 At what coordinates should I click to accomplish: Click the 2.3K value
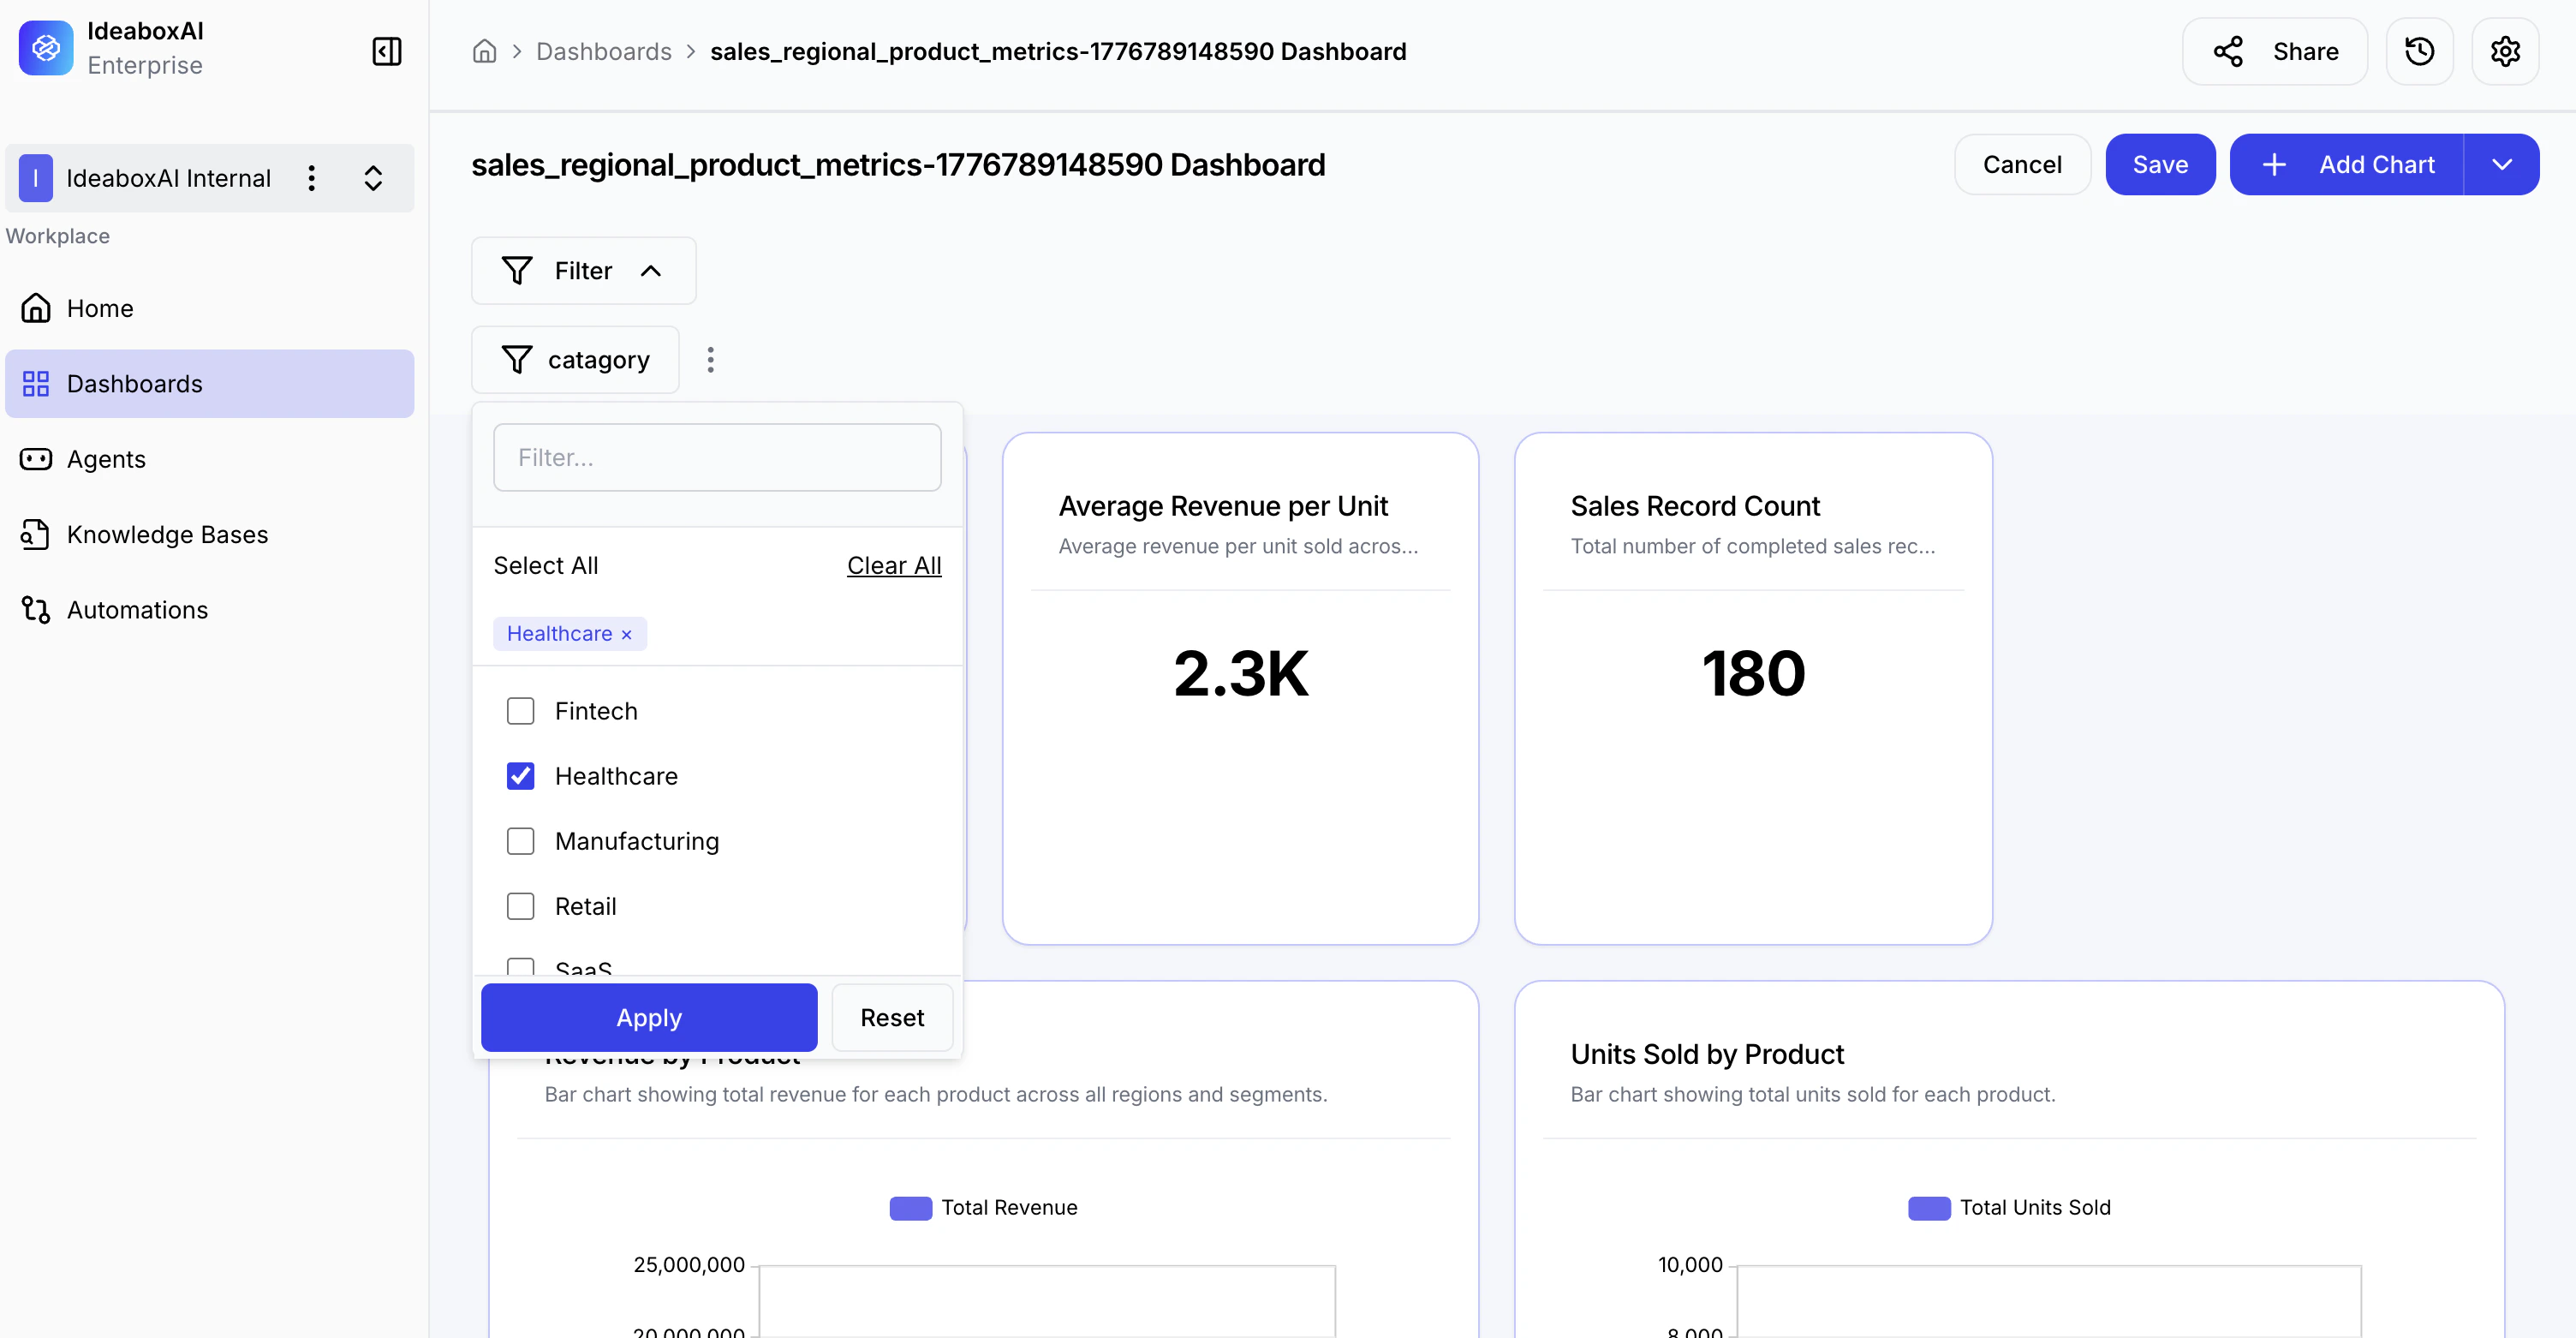pyautogui.click(x=1240, y=673)
